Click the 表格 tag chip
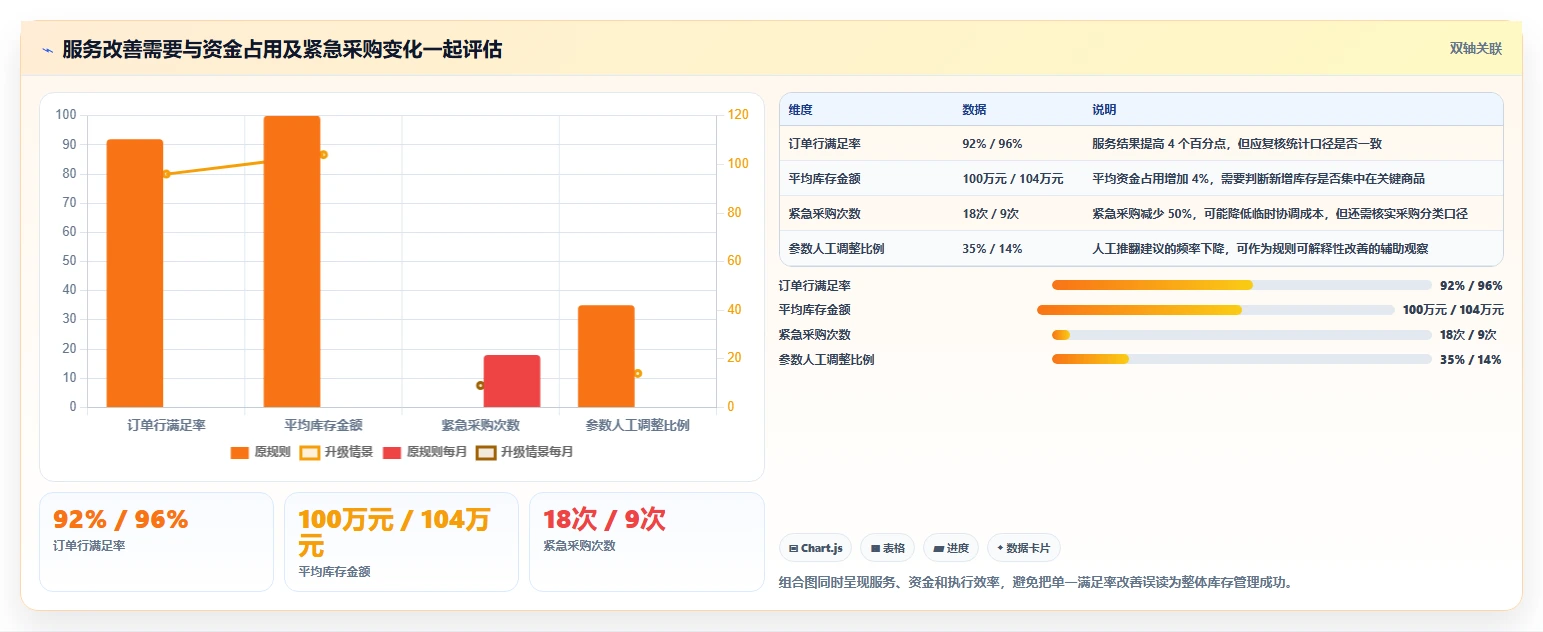Screen dimensions: 1543x632 (887, 548)
